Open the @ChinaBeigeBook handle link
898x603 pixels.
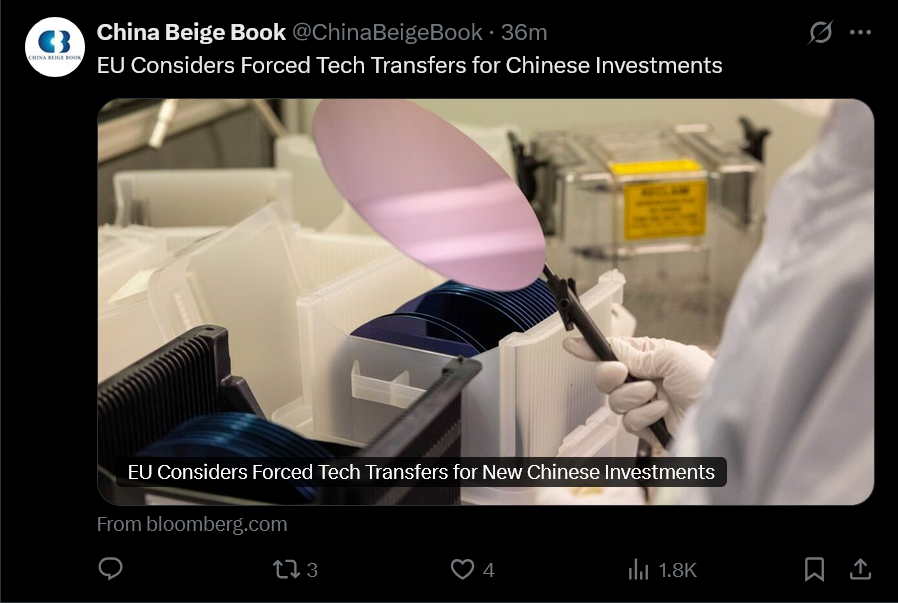click(x=388, y=33)
